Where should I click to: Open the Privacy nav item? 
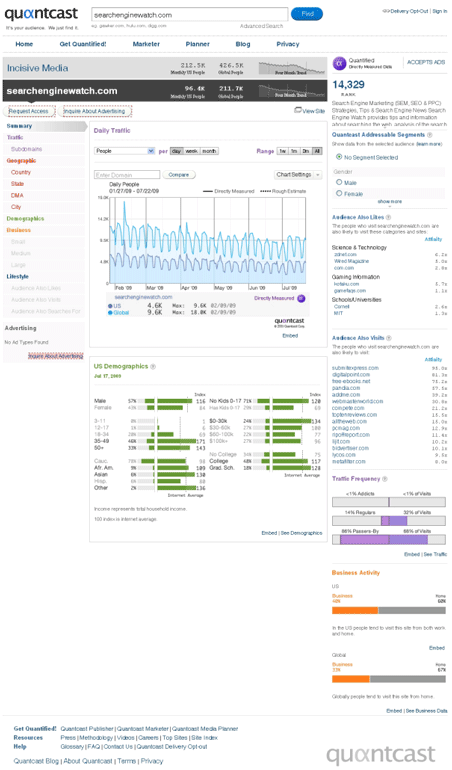pyautogui.click(x=288, y=44)
